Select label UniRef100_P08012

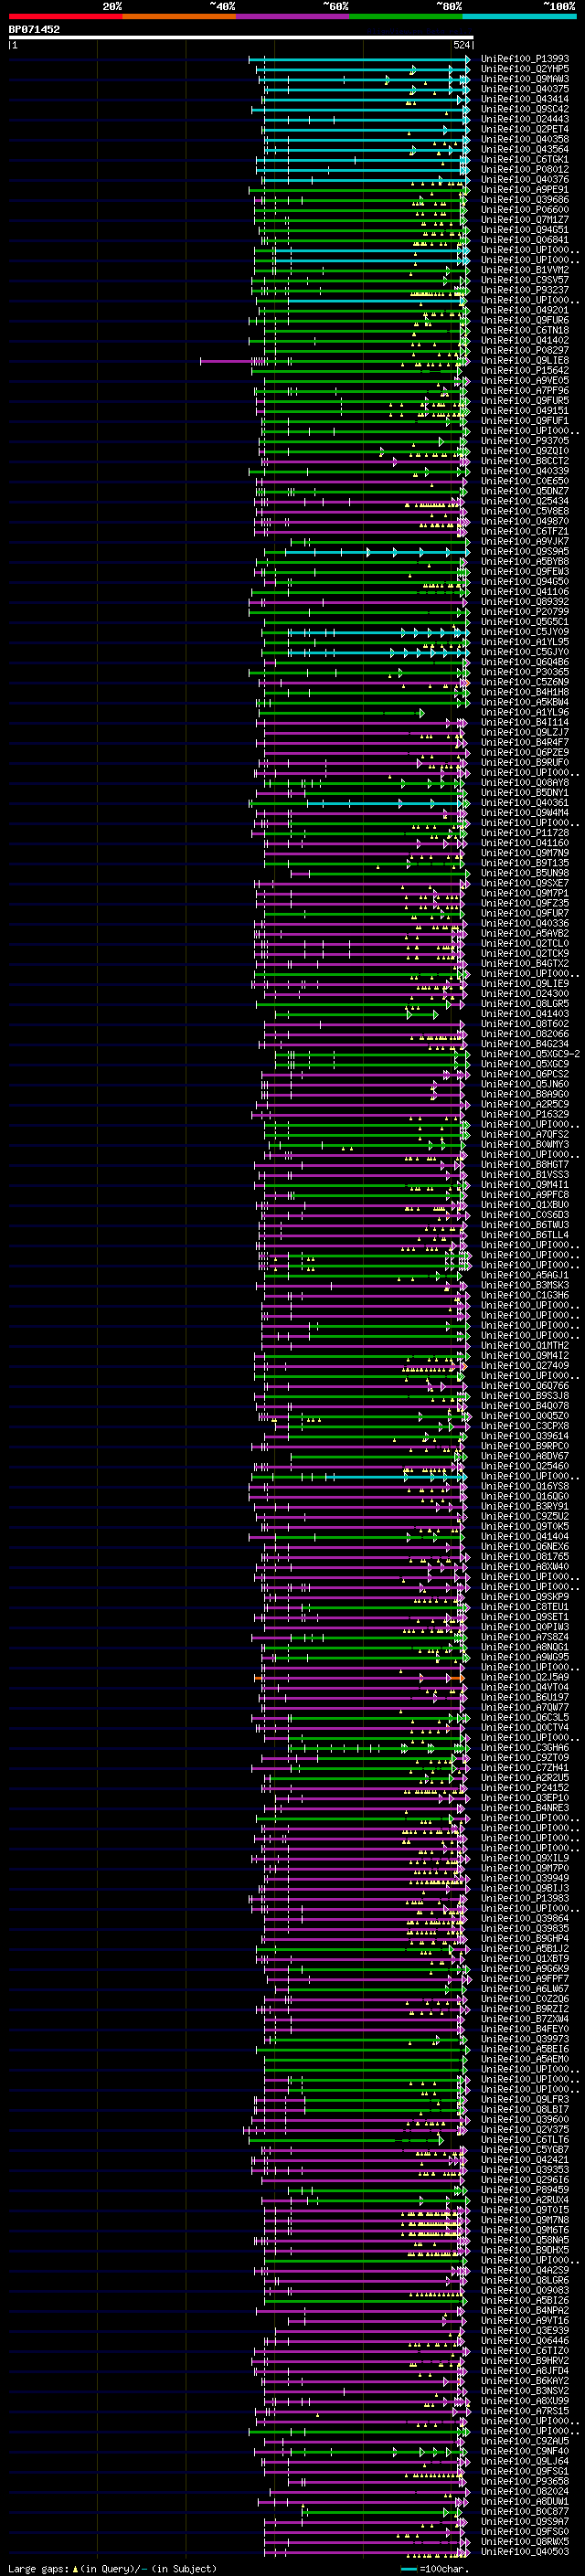click(x=525, y=170)
